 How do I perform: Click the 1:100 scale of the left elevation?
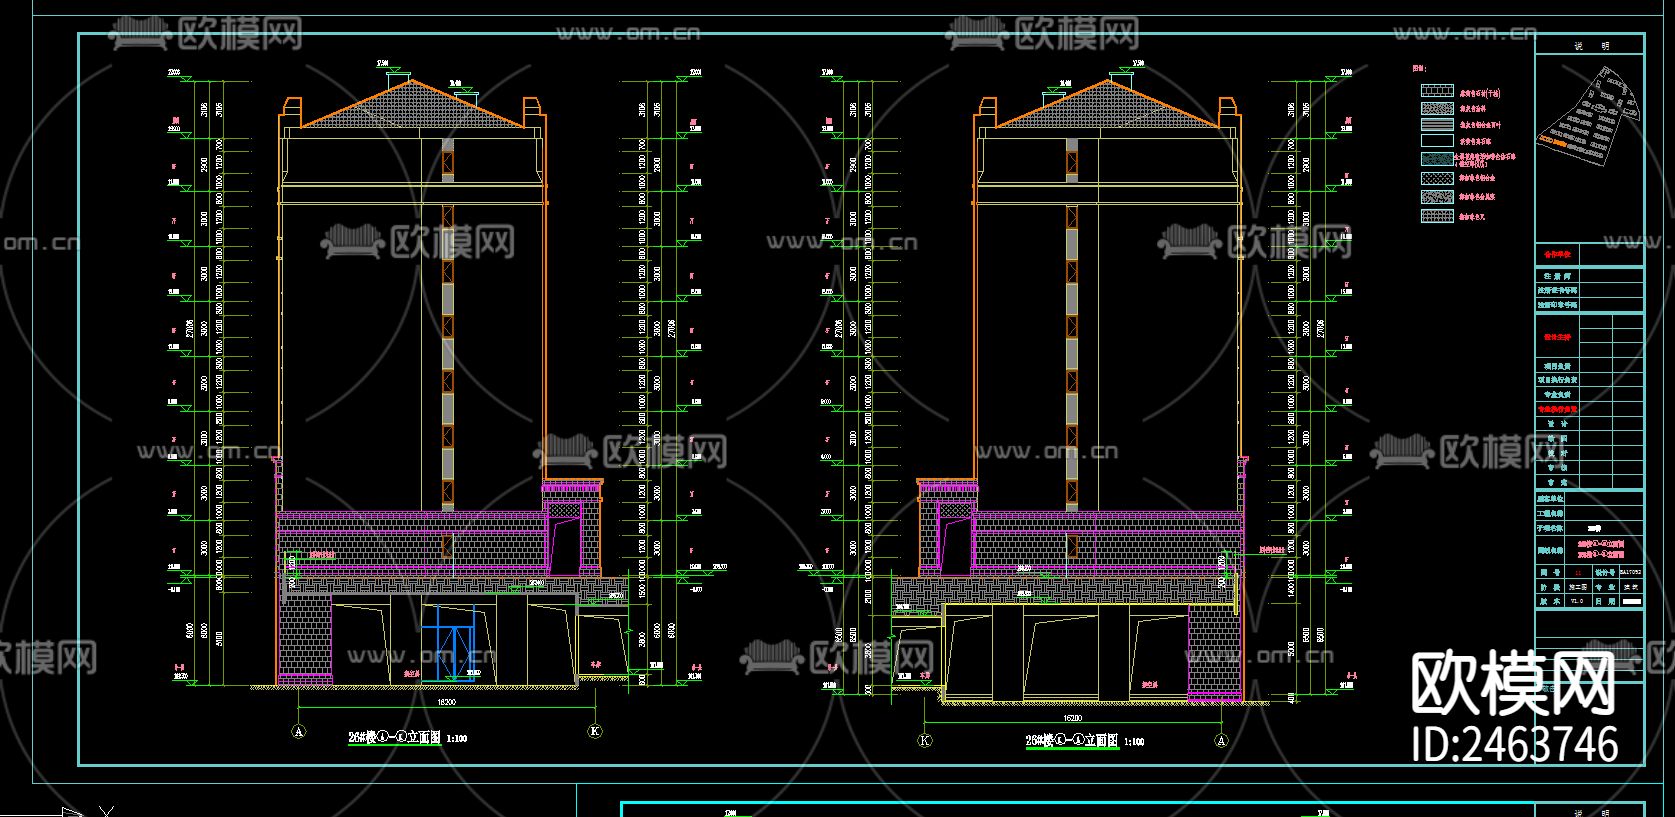tap(455, 739)
